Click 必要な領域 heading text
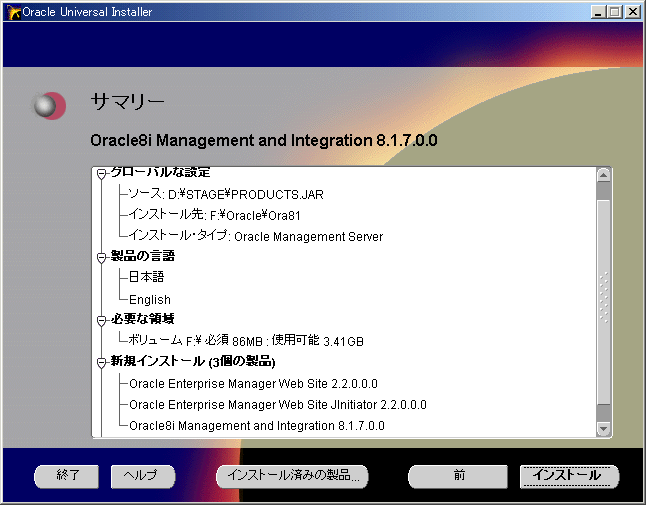 pos(143,318)
